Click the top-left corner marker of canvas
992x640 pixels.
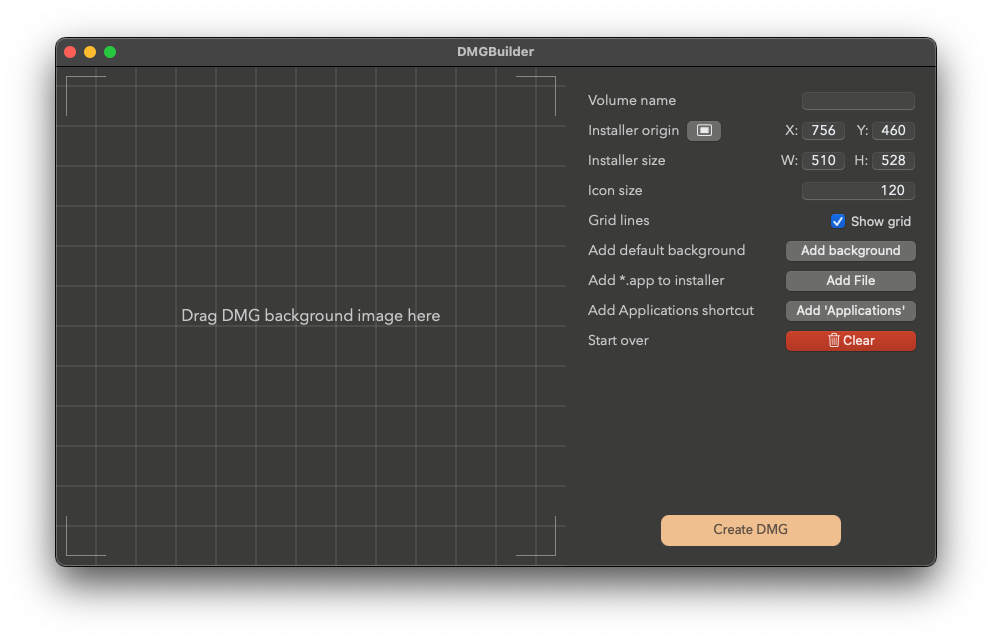coord(72,82)
